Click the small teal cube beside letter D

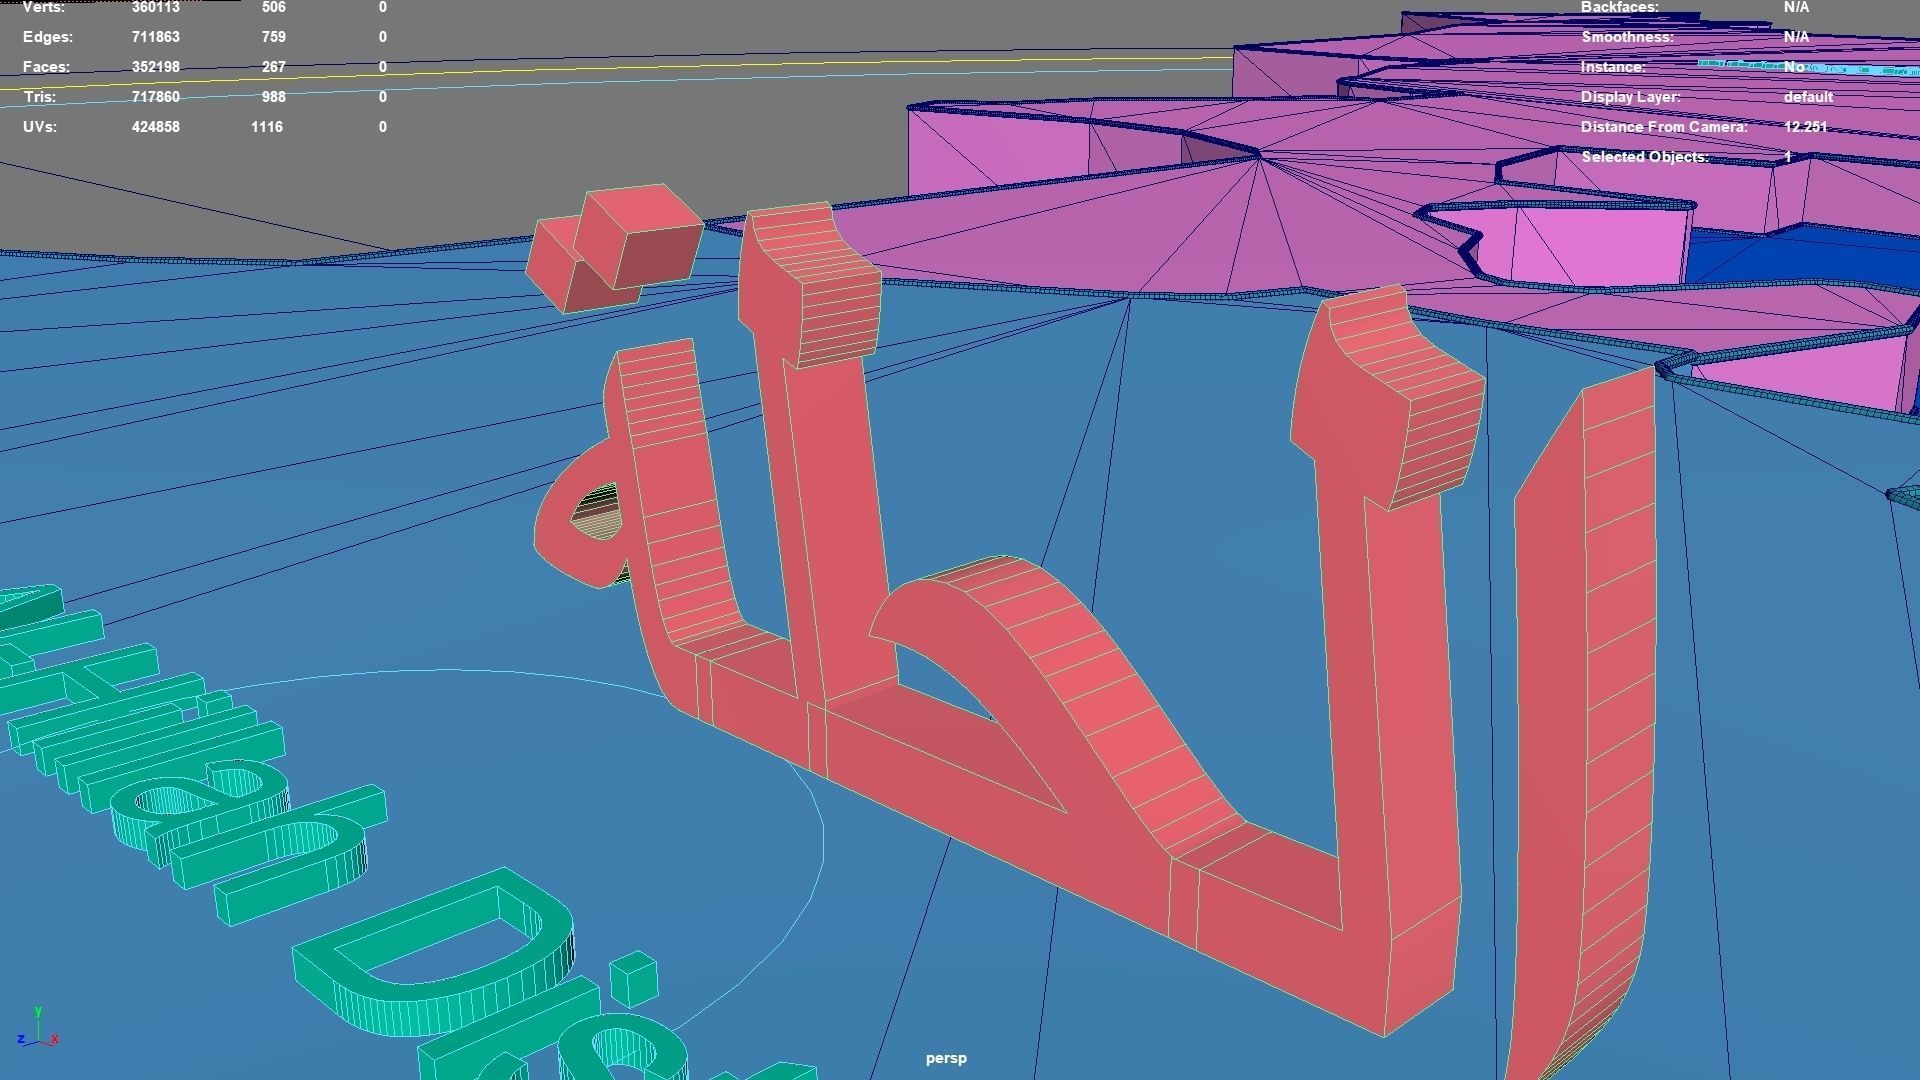(633, 980)
